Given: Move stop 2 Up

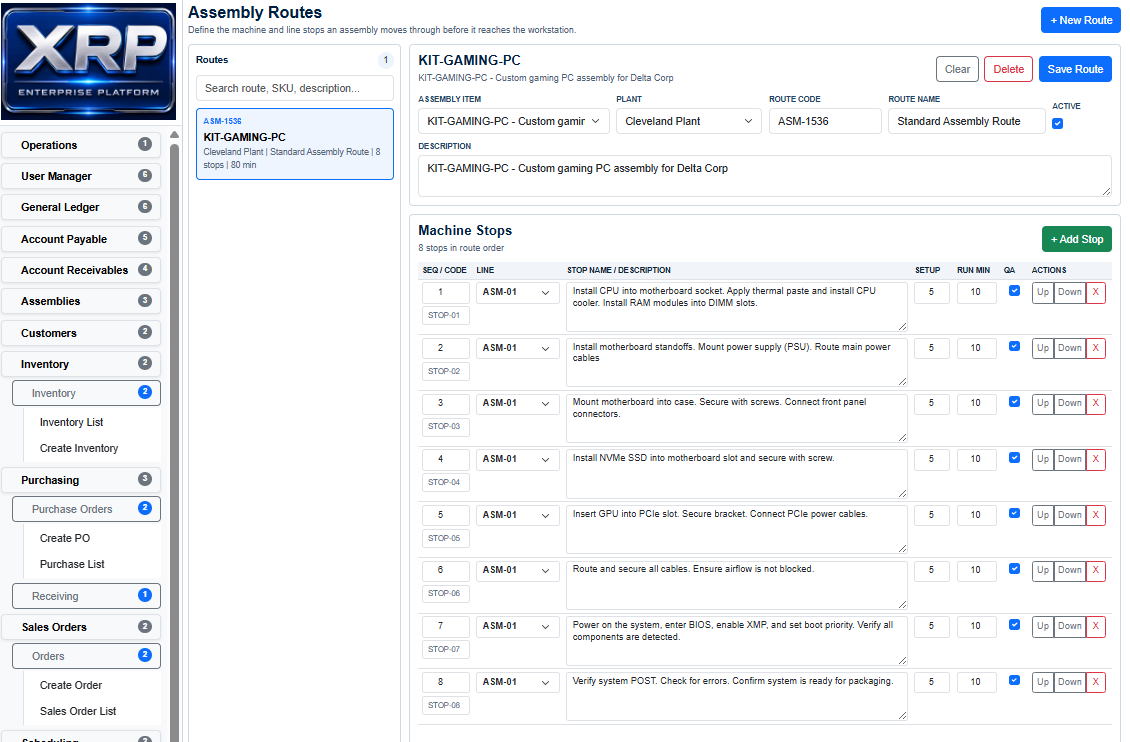Looking at the screenshot, I should point(1043,348).
